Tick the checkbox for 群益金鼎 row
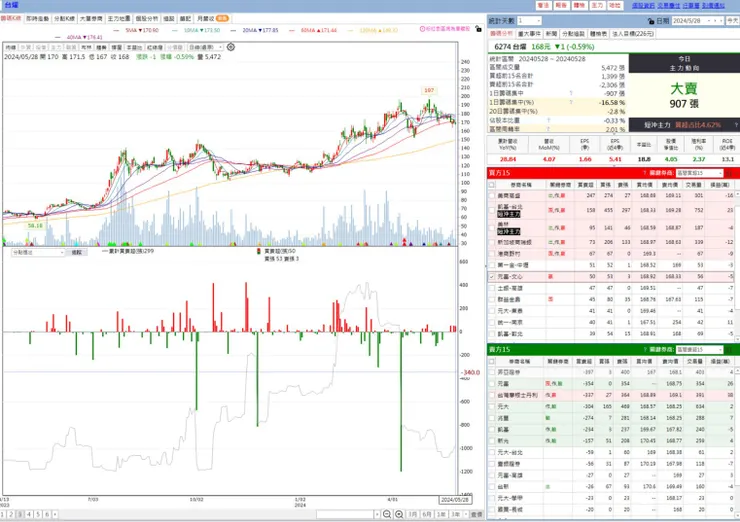The image size is (740, 522). pyautogui.click(x=492, y=299)
